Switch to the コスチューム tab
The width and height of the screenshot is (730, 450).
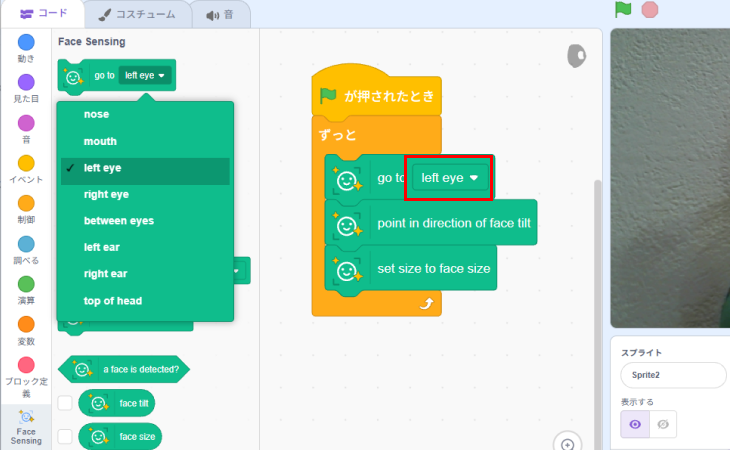pyautogui.click(x=131, y=15)
